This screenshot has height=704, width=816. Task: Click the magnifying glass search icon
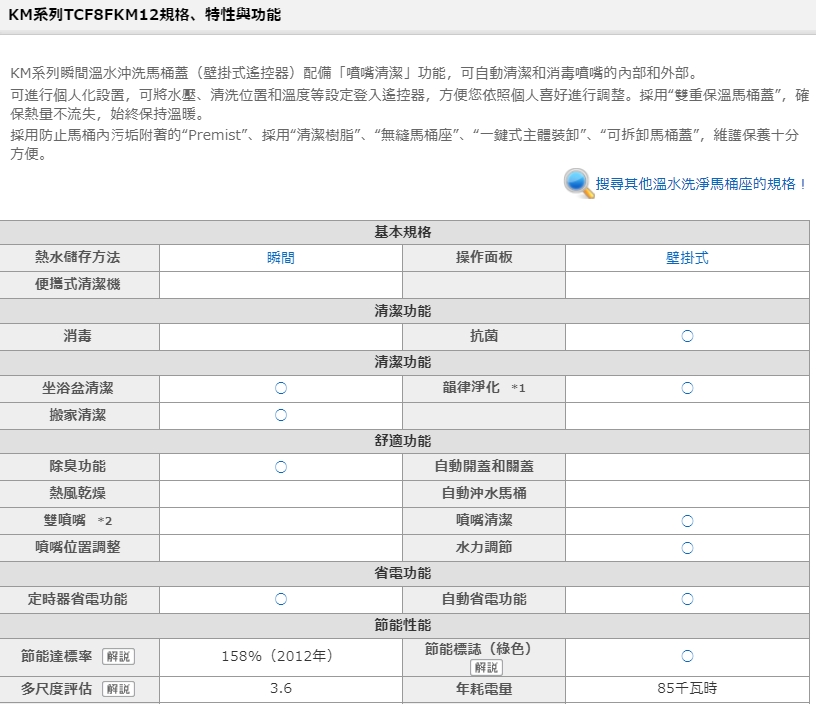(579, 183)
